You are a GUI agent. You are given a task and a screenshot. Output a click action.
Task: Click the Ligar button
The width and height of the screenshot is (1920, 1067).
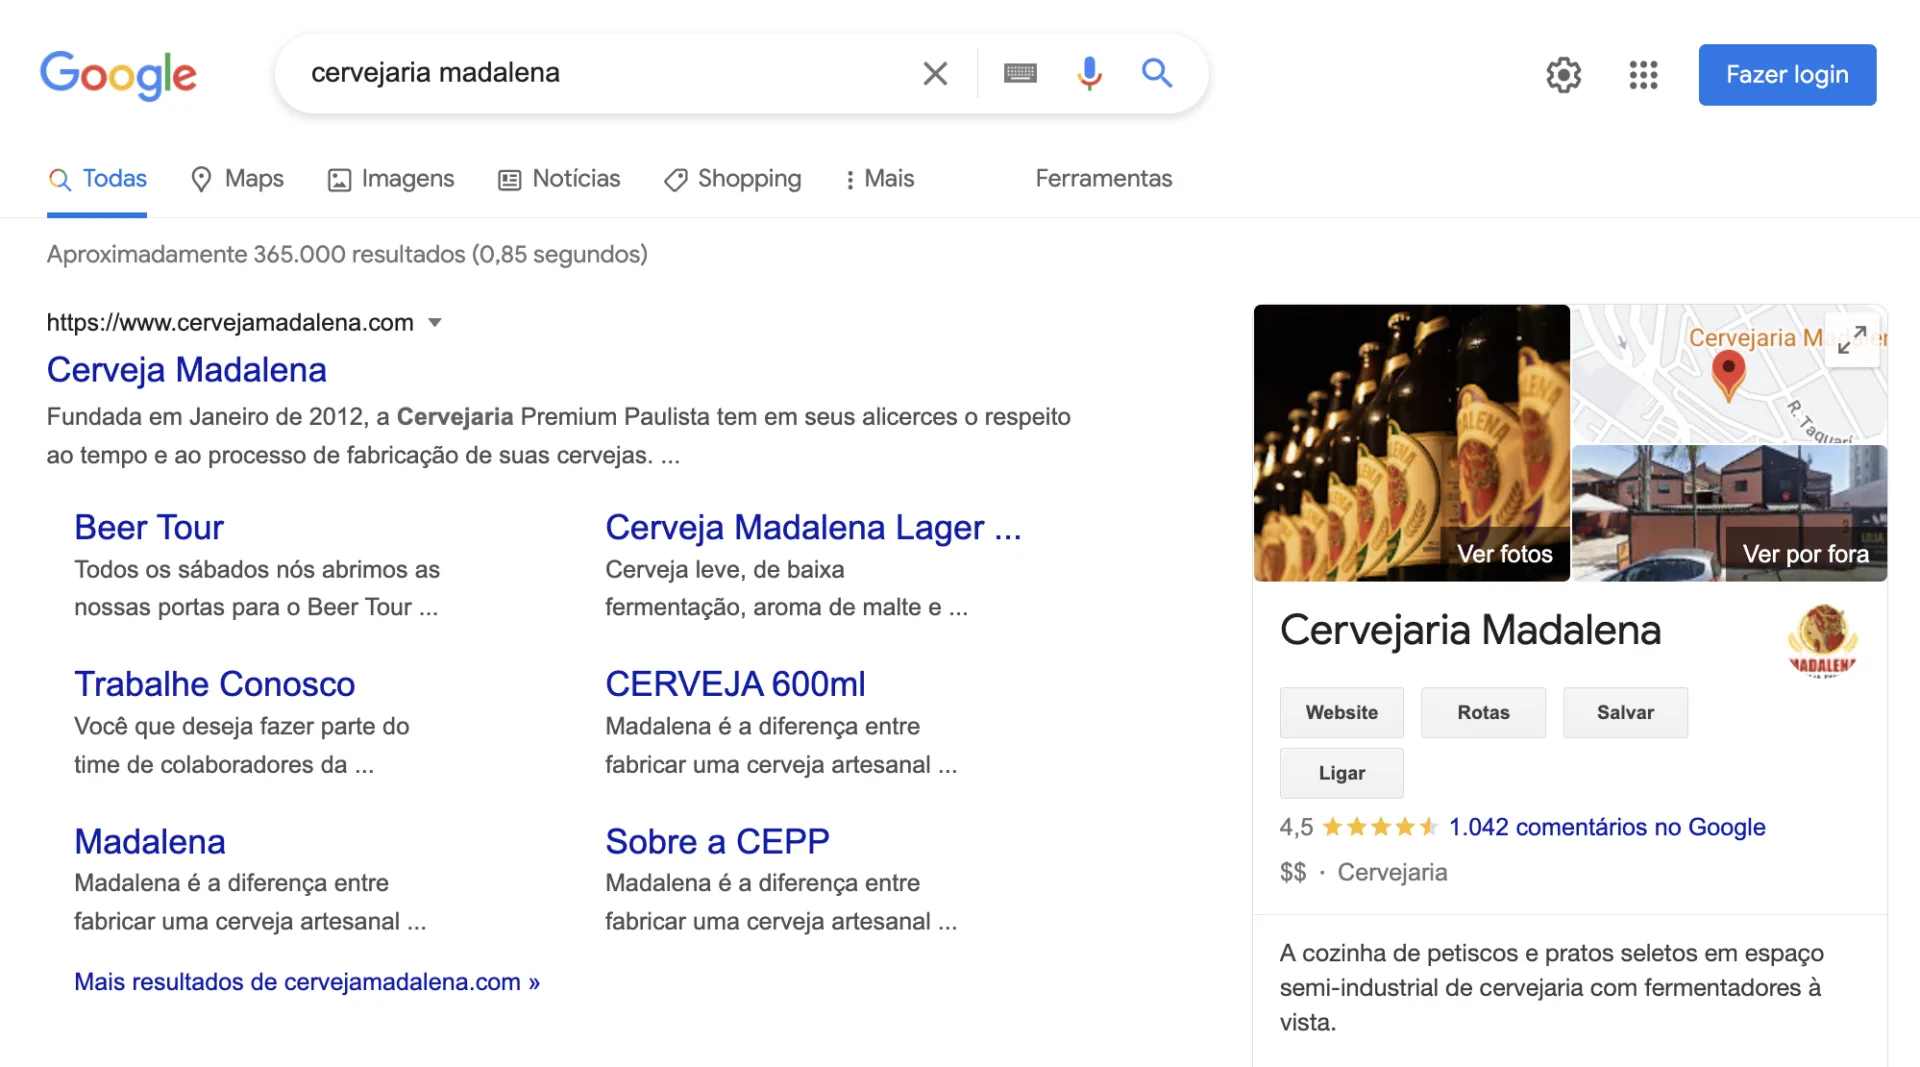[x=1341, y=773]
